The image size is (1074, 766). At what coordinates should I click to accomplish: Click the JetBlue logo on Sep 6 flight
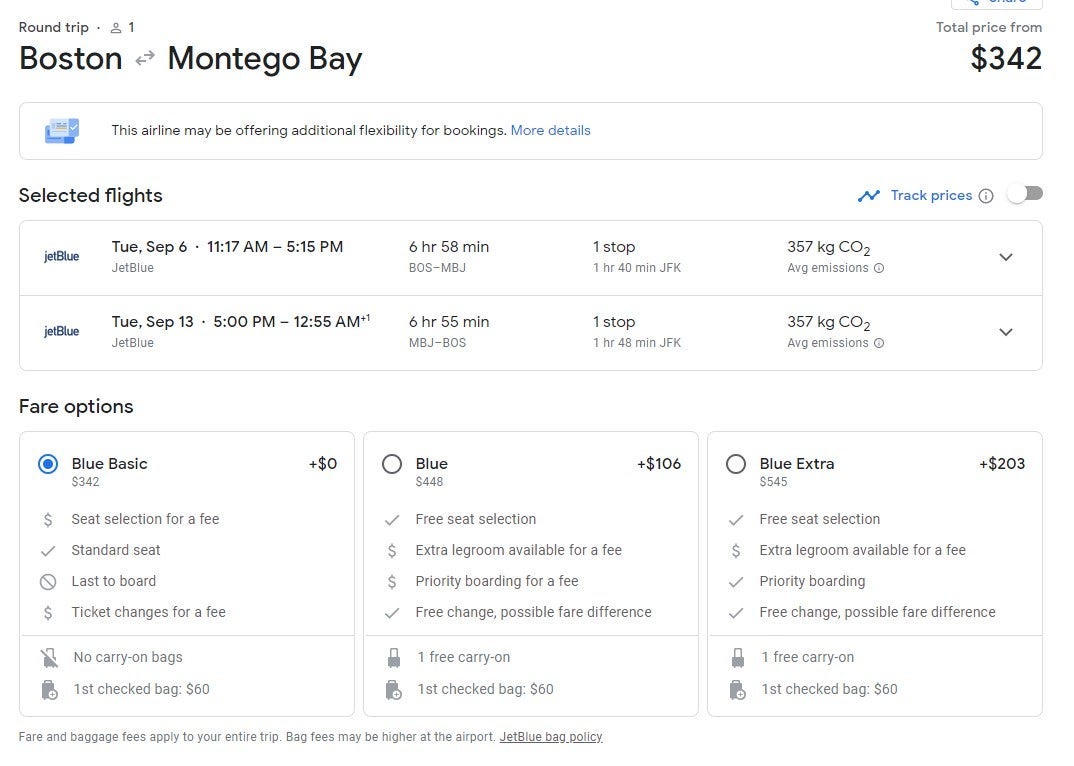[x=62, y=257]
